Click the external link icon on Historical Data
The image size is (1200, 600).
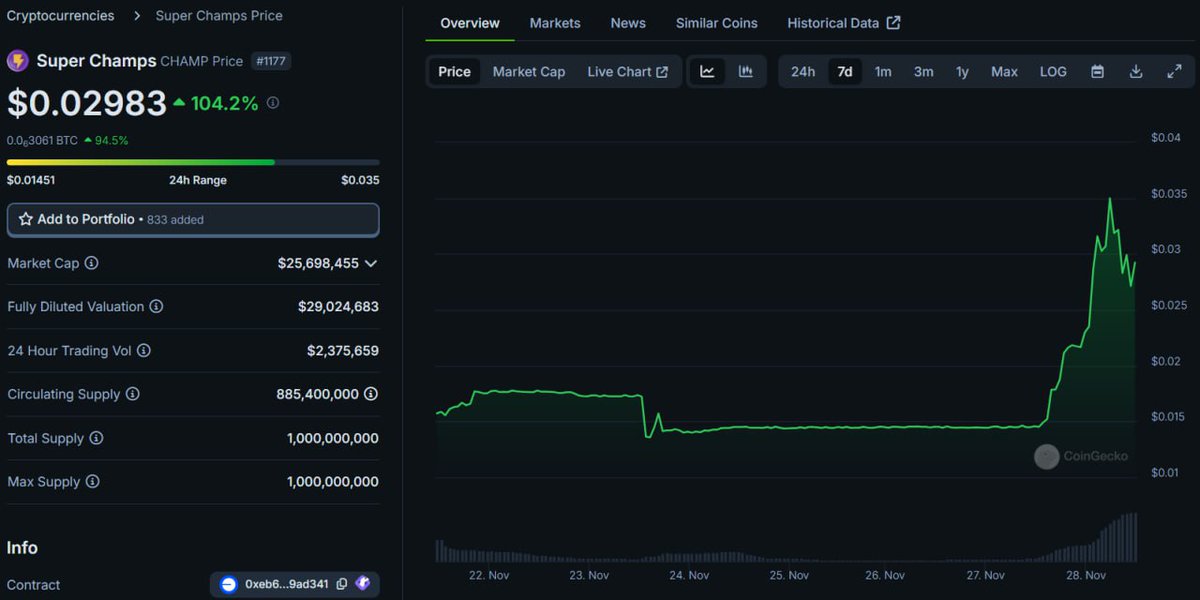click(x=893, y=23)
